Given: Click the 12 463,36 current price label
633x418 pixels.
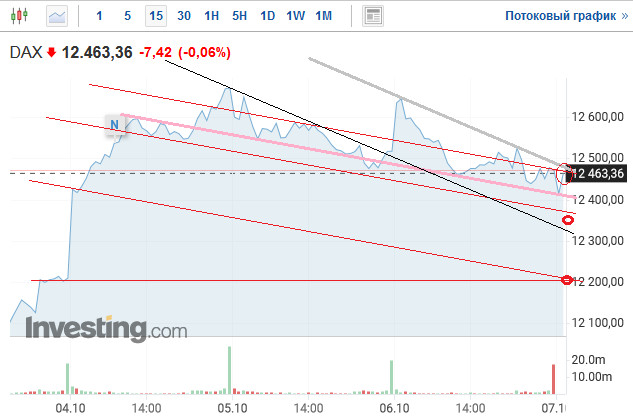Looking at the screenshot, I should tap(597, 174).
